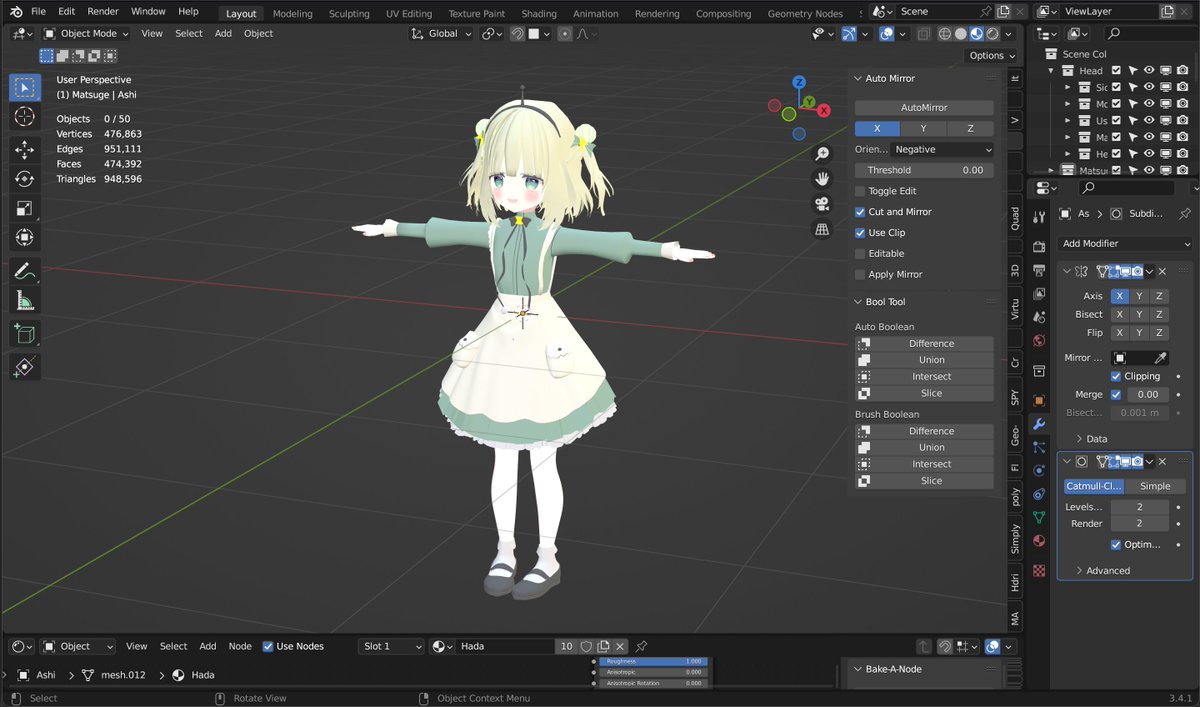Viewport: 1200px width, 707px height.
Task: Expand the Data section in Mirror modifier
Action: pos(1092,439)
